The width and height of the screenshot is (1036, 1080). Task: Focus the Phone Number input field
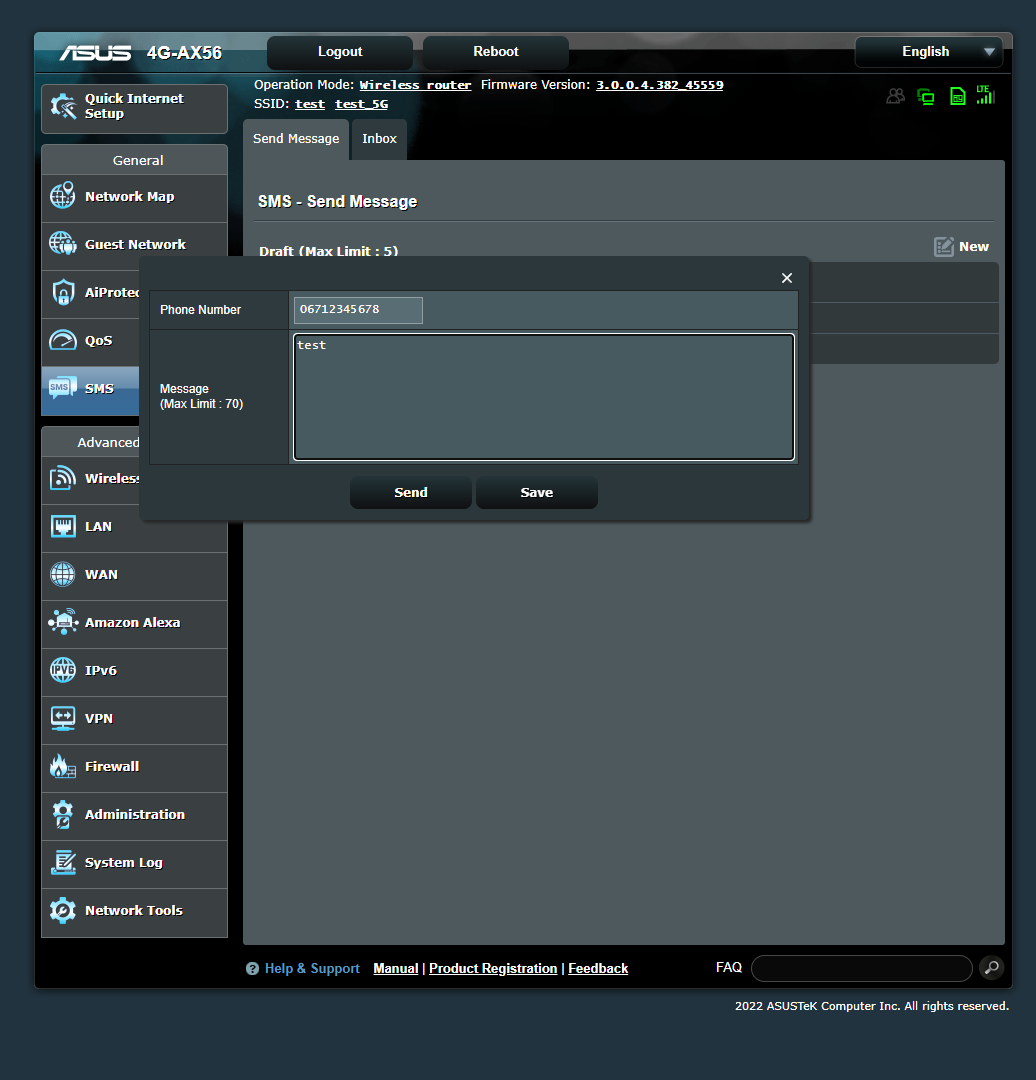pyautogui.click(x=358, y=310)
